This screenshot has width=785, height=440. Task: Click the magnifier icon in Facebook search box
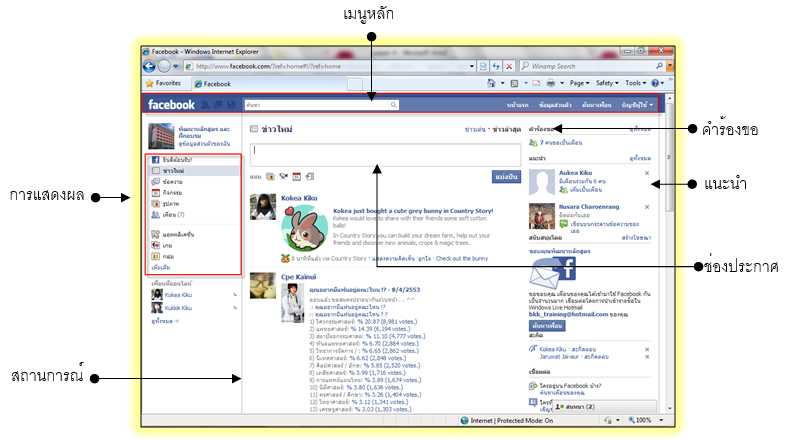tap(394, 105)
